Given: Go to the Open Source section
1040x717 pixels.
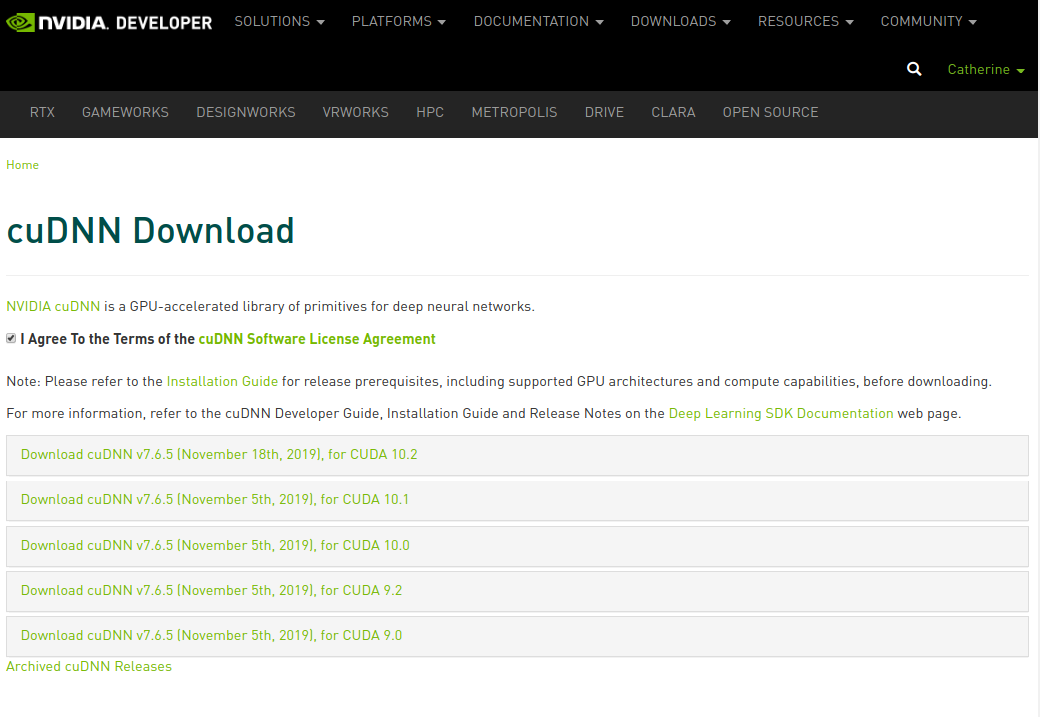Looking at the screenshot, I should (x=770, y=112).
